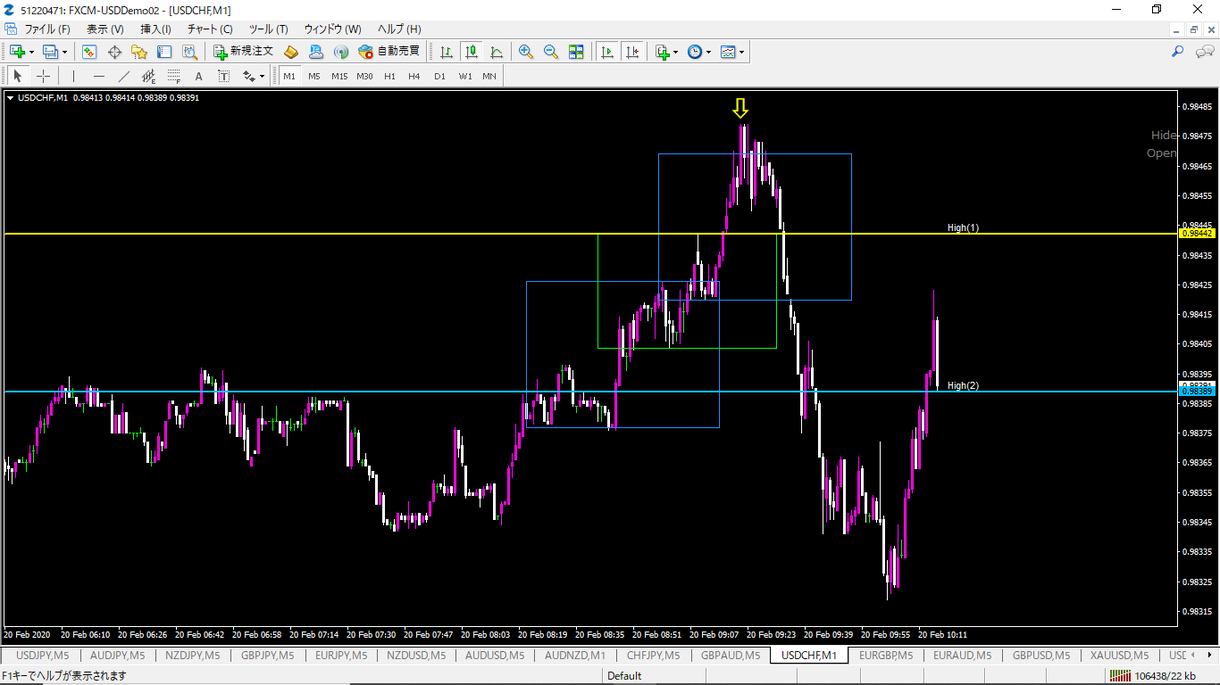Expand the indicators list dropdown arrow

pyautogui.click(x=676, y=52)
